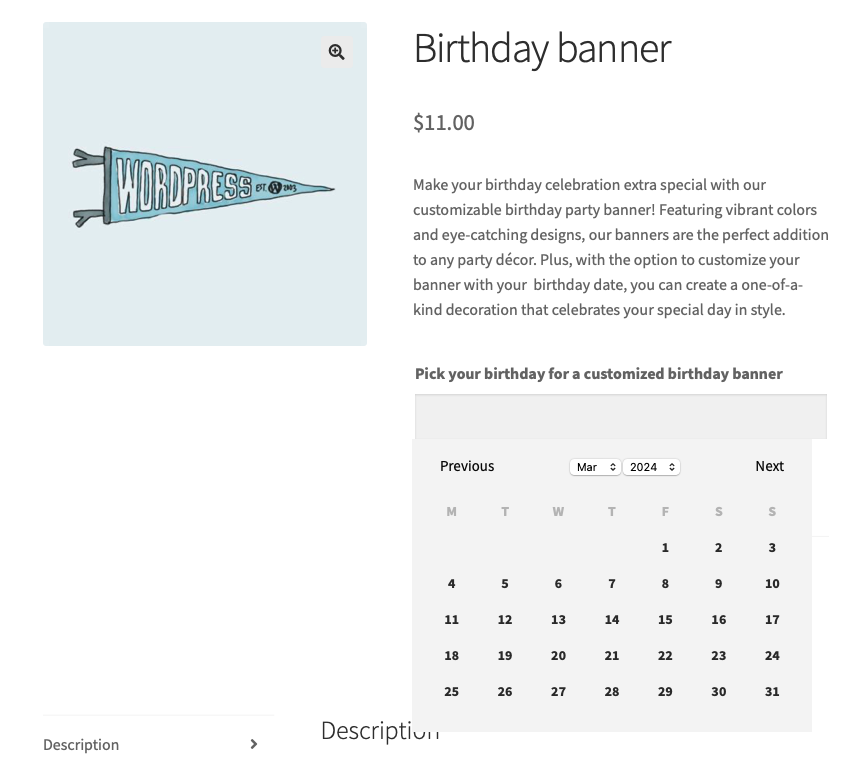868x761 pixels.
Task: Choose day 31 in the calendar
Action: click(x=772, y=692)
